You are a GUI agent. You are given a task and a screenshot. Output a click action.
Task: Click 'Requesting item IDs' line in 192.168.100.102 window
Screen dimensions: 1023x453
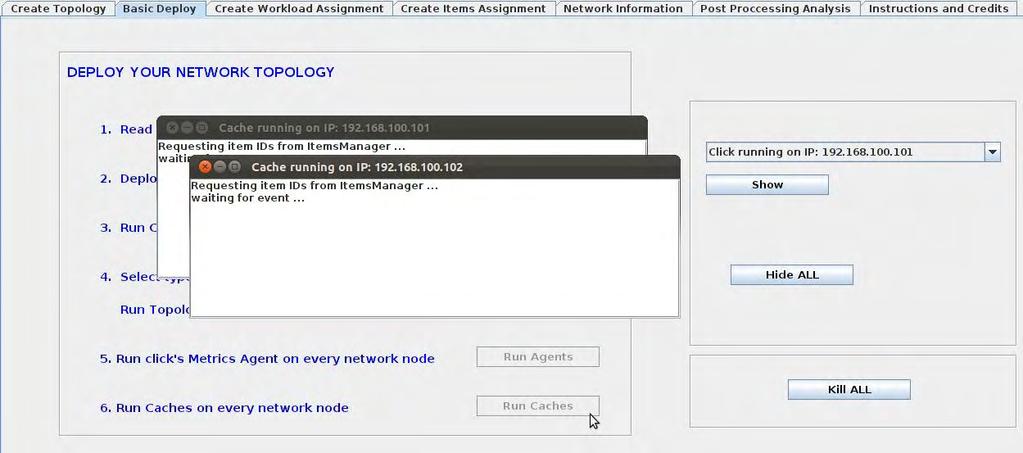314,185
